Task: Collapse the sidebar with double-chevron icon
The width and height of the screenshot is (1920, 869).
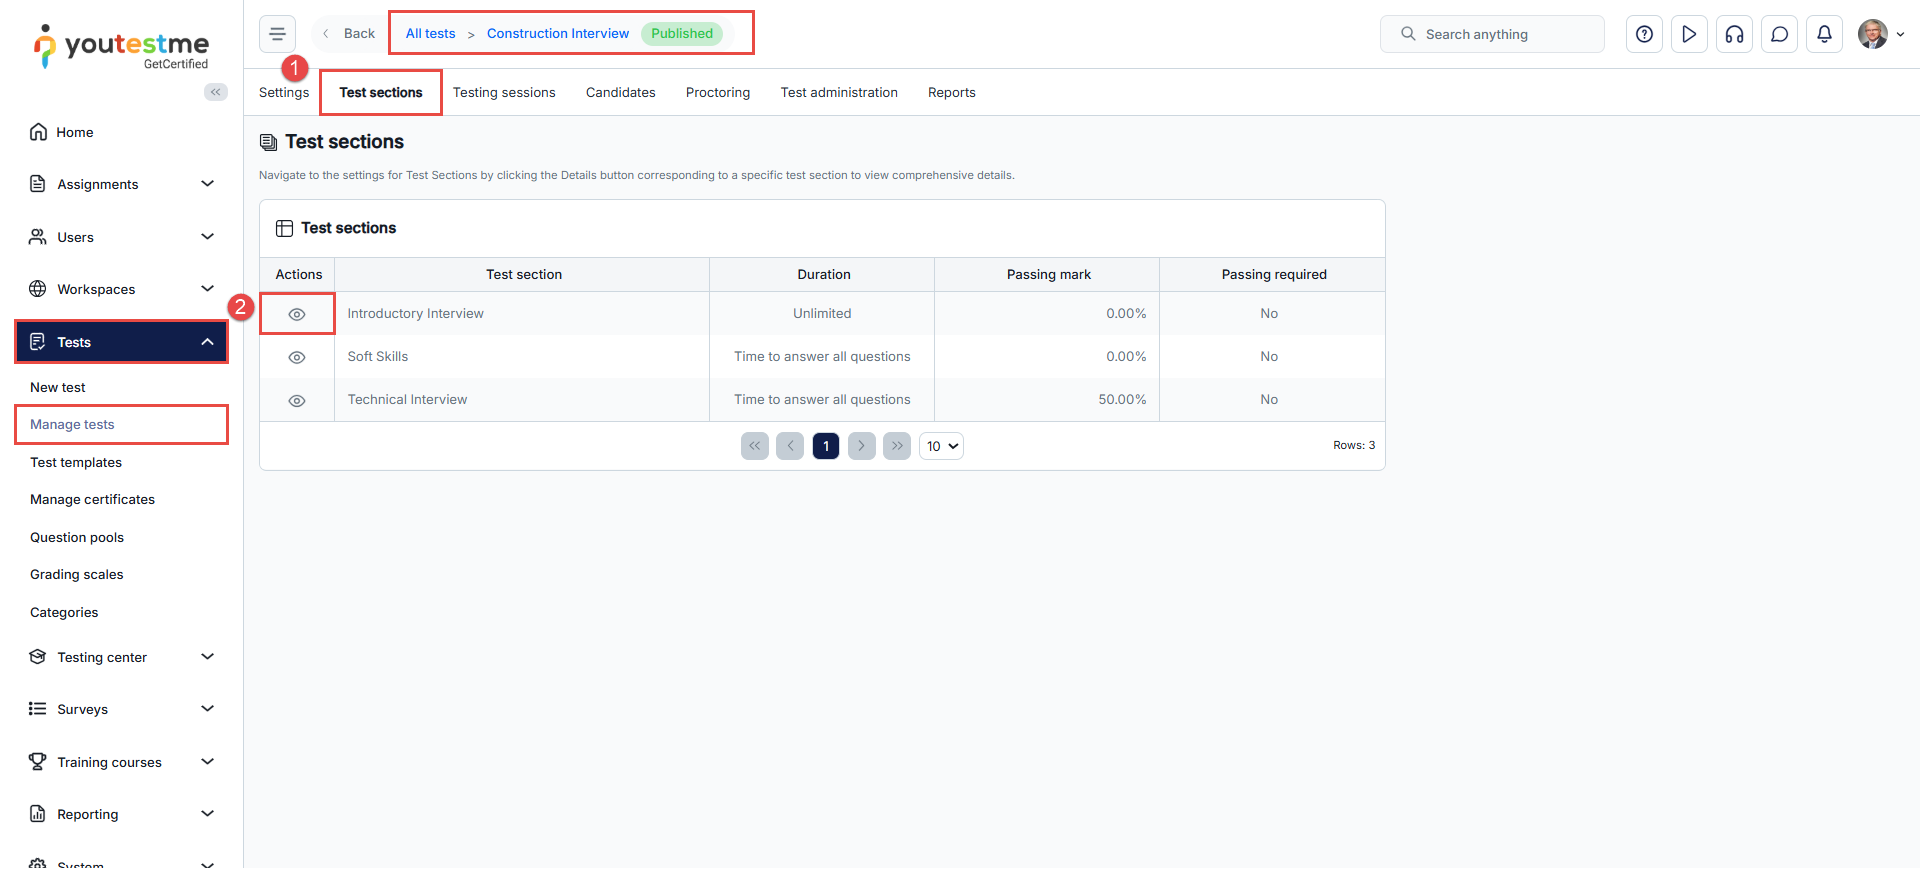Action: point(215,92)
